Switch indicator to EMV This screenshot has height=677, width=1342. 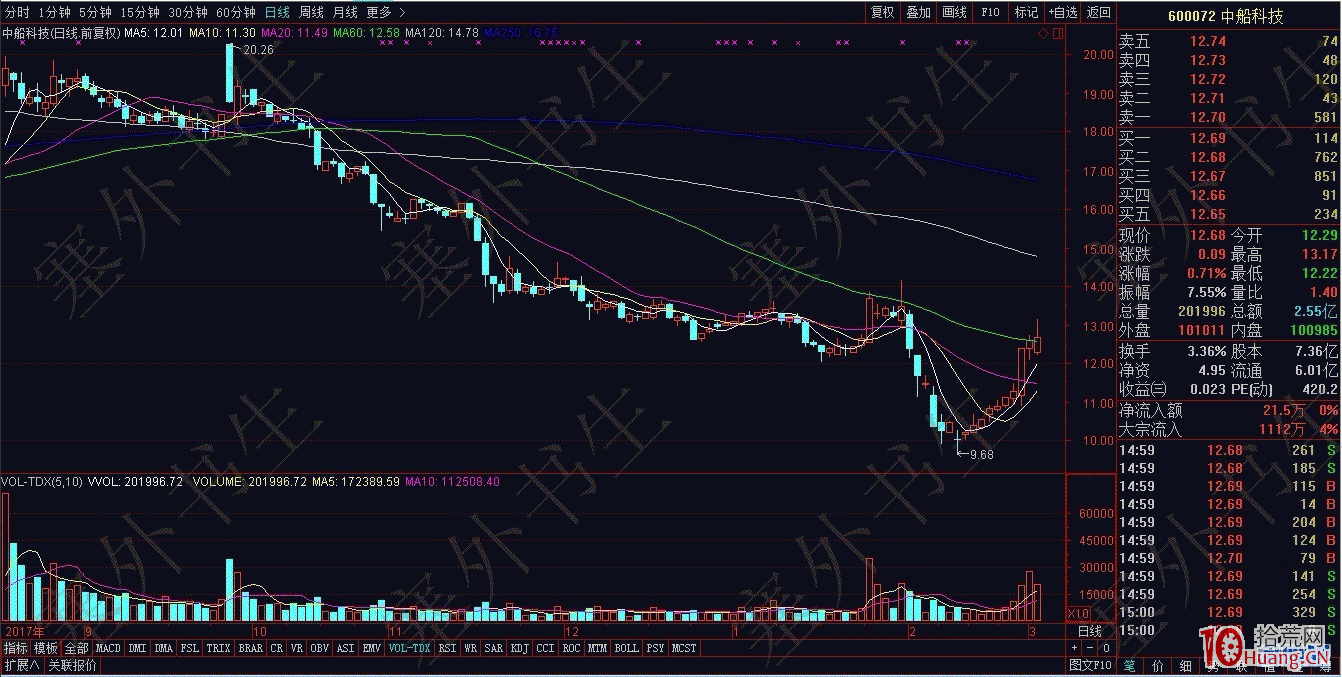pyautogui.click(x=372, y=648)
